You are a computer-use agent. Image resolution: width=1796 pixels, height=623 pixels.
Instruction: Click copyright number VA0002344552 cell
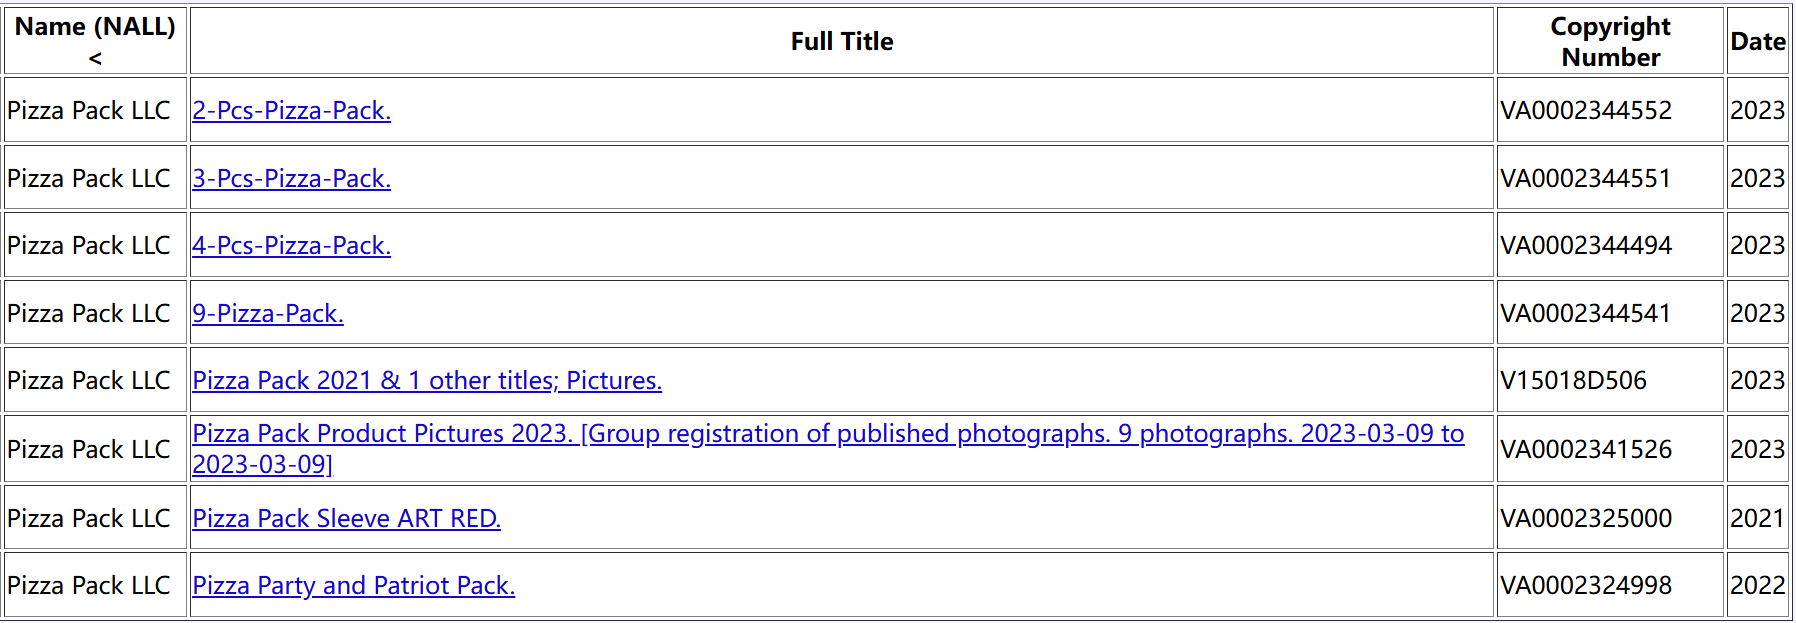tap(1610, 110)
